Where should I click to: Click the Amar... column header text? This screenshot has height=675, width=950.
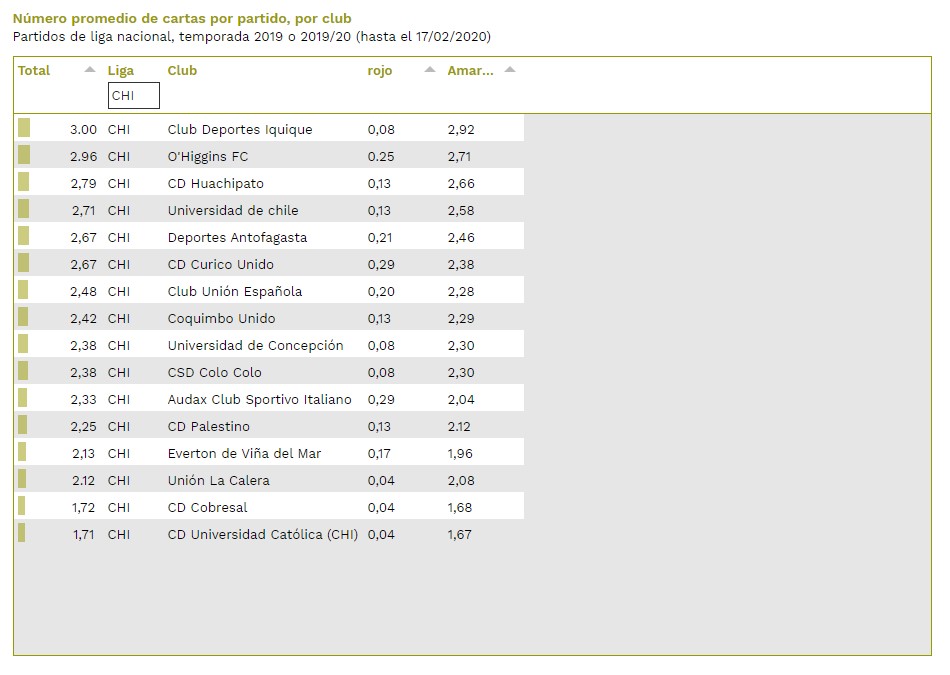pos(470,71)
